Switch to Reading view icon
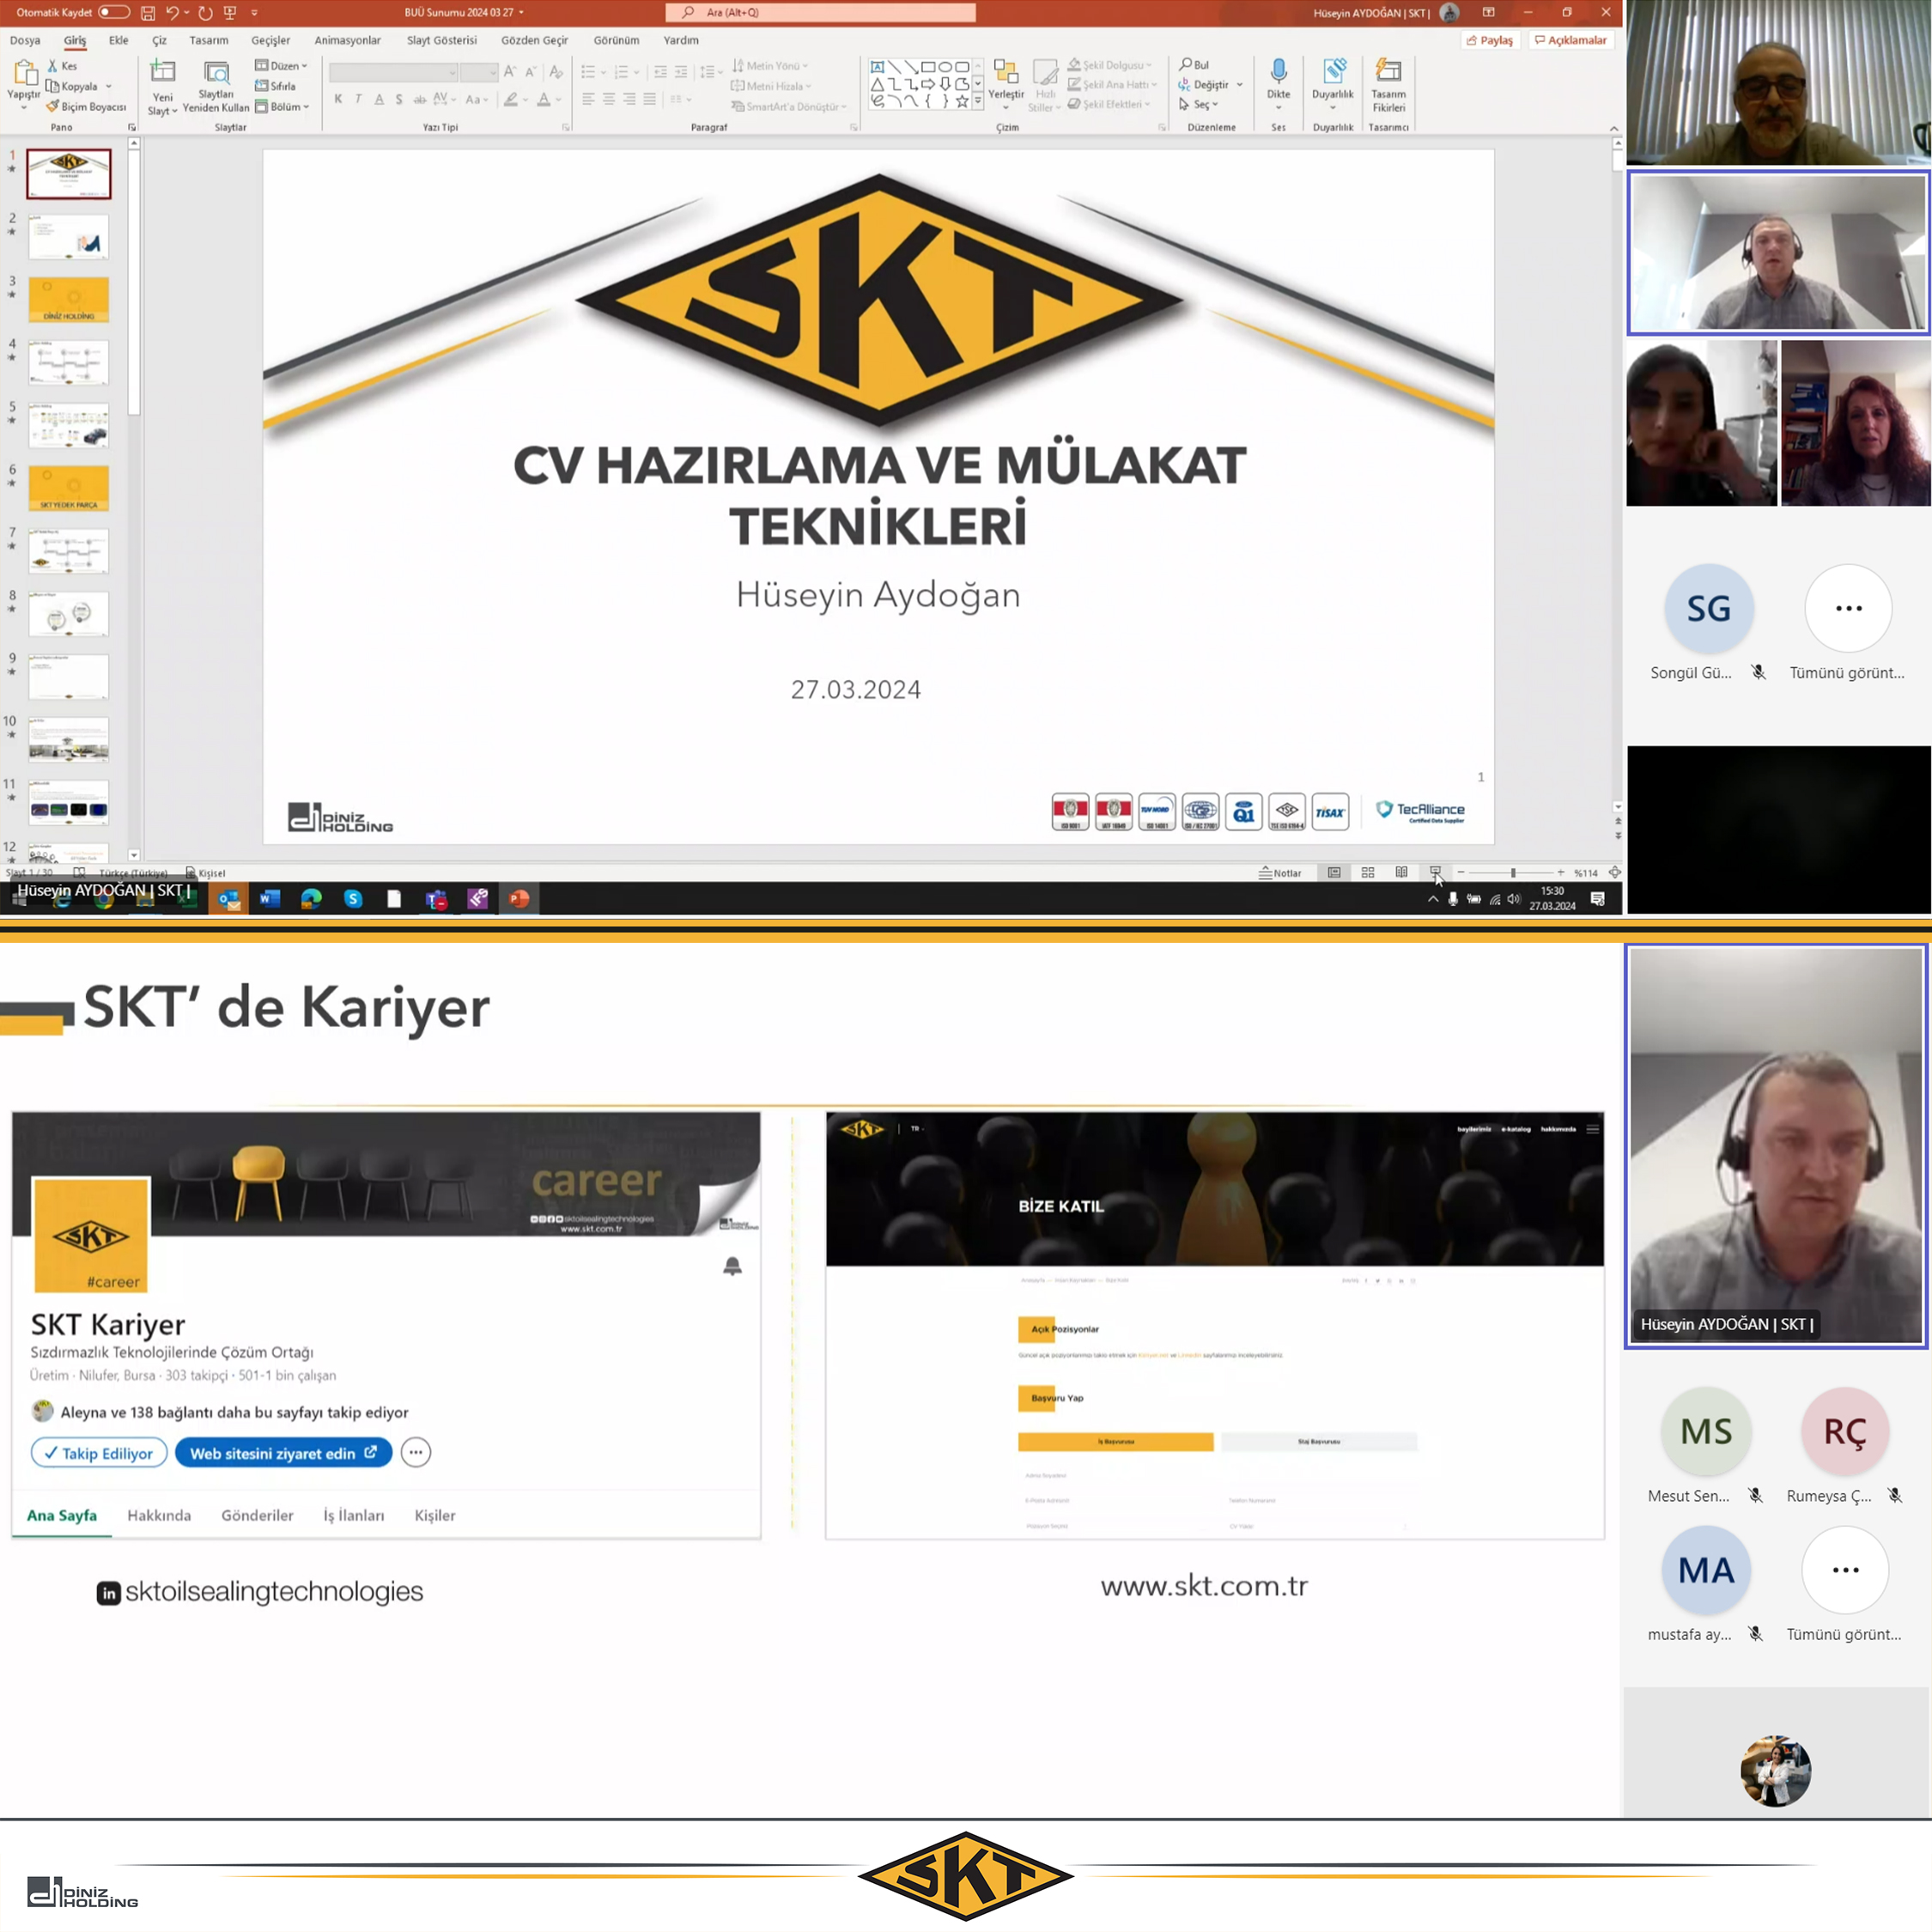 1401,873
